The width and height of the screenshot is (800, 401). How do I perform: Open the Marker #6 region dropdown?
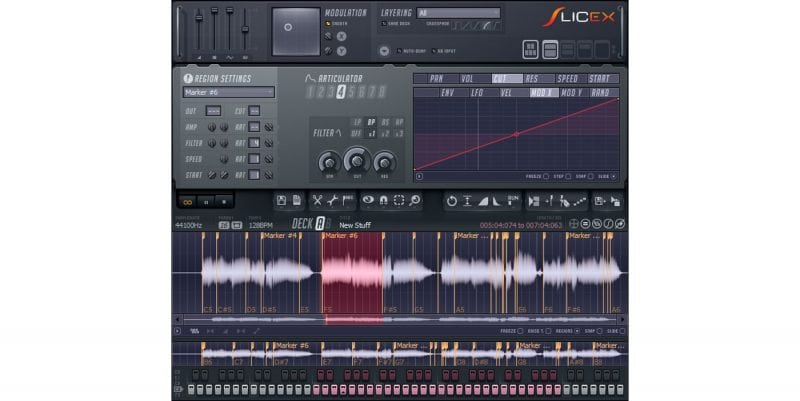(x=229, y=92)
